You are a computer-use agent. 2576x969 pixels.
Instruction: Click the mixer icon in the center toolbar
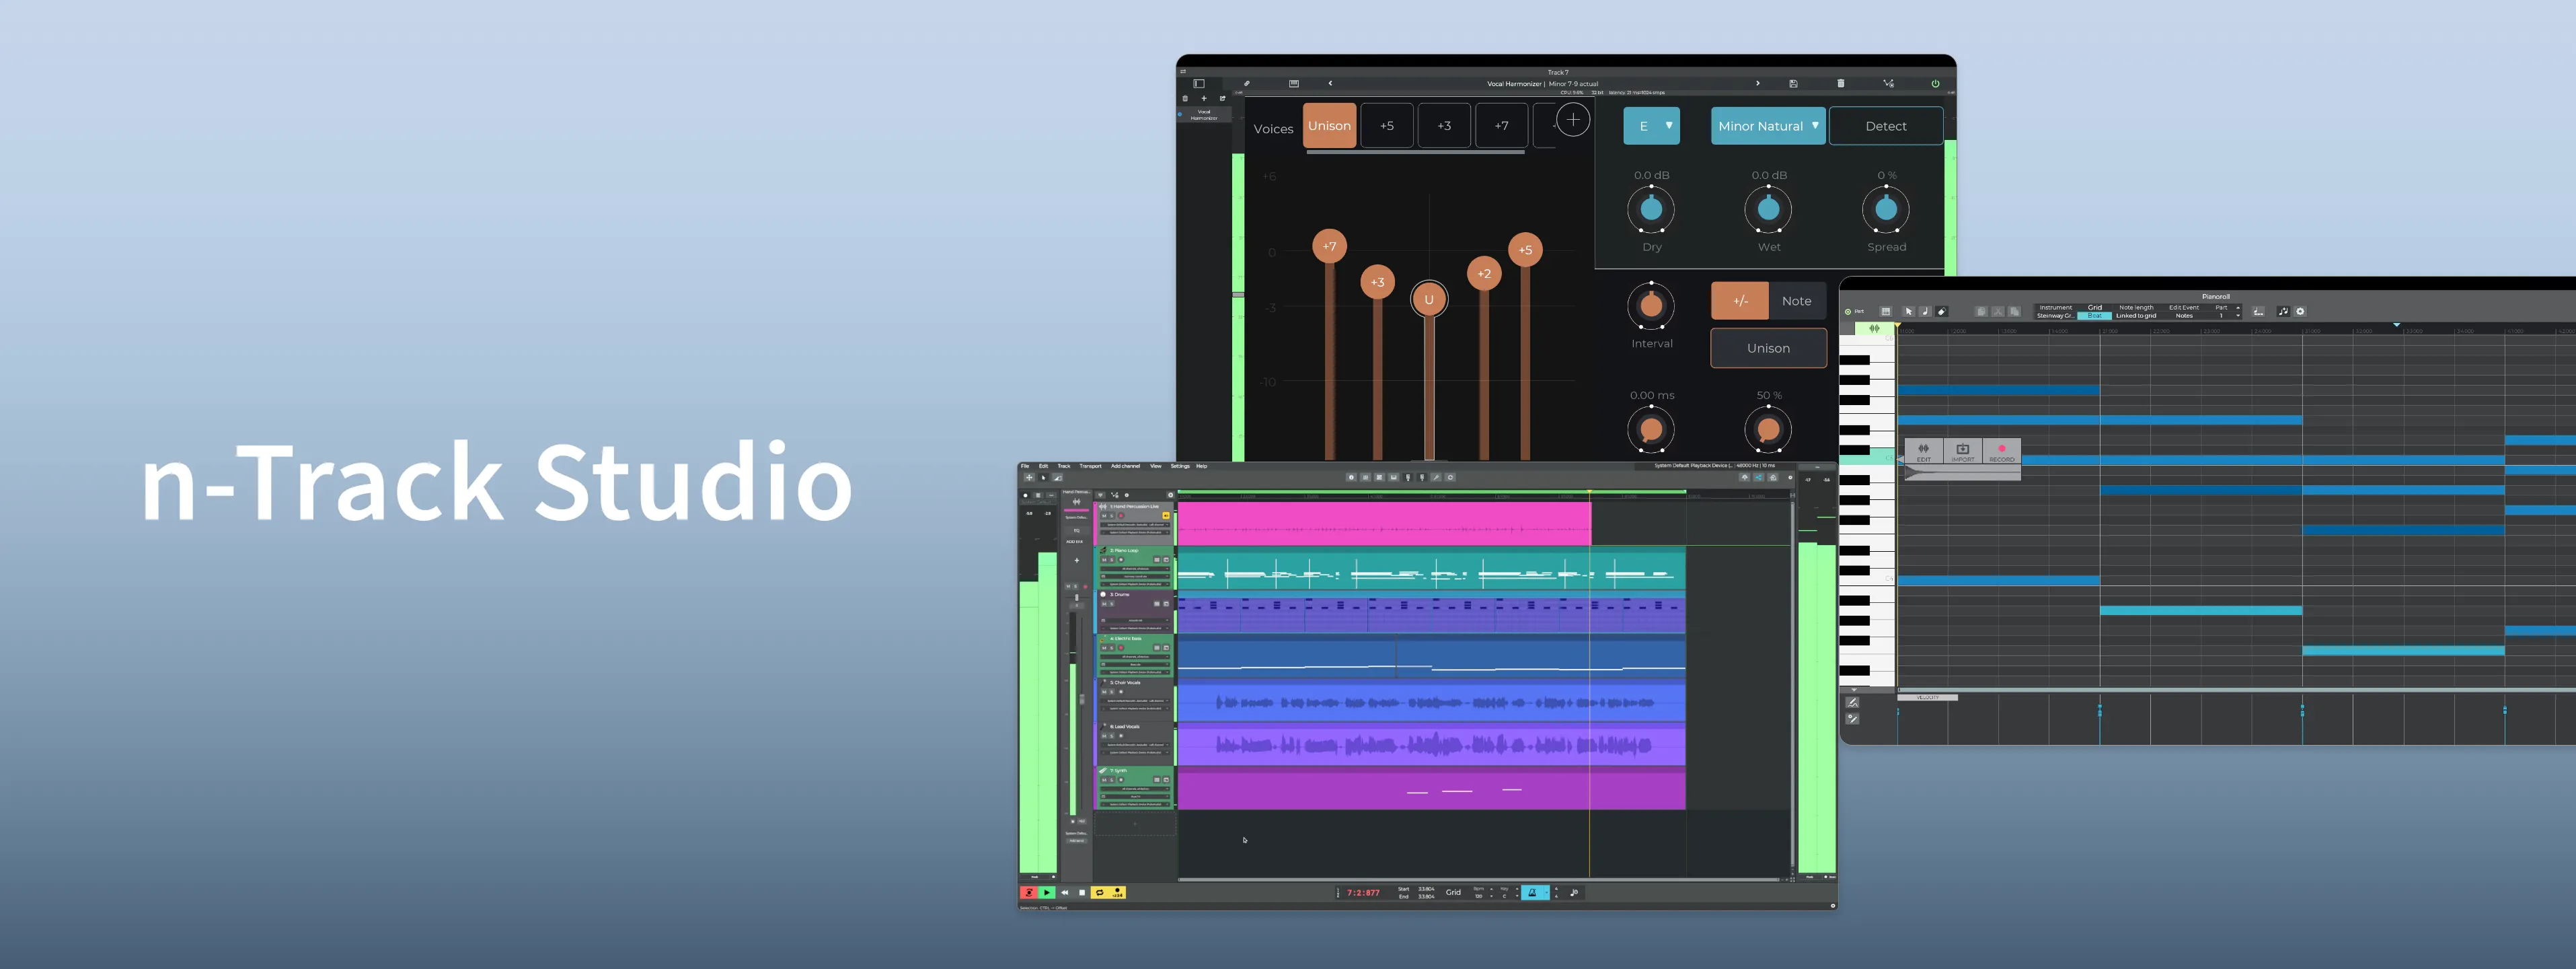point(1366,478)
